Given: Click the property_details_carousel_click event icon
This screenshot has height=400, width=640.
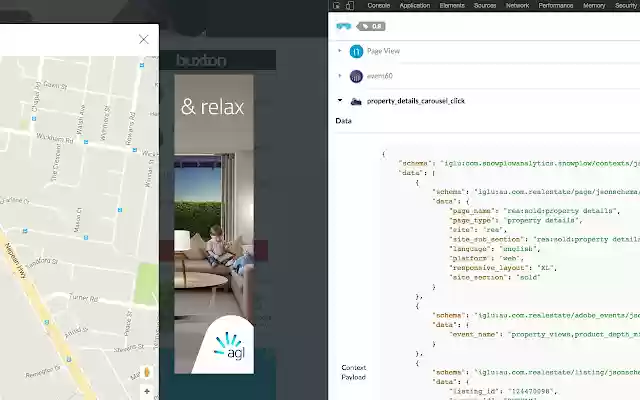Looking at the screenshot, I should tap(356, 101).
